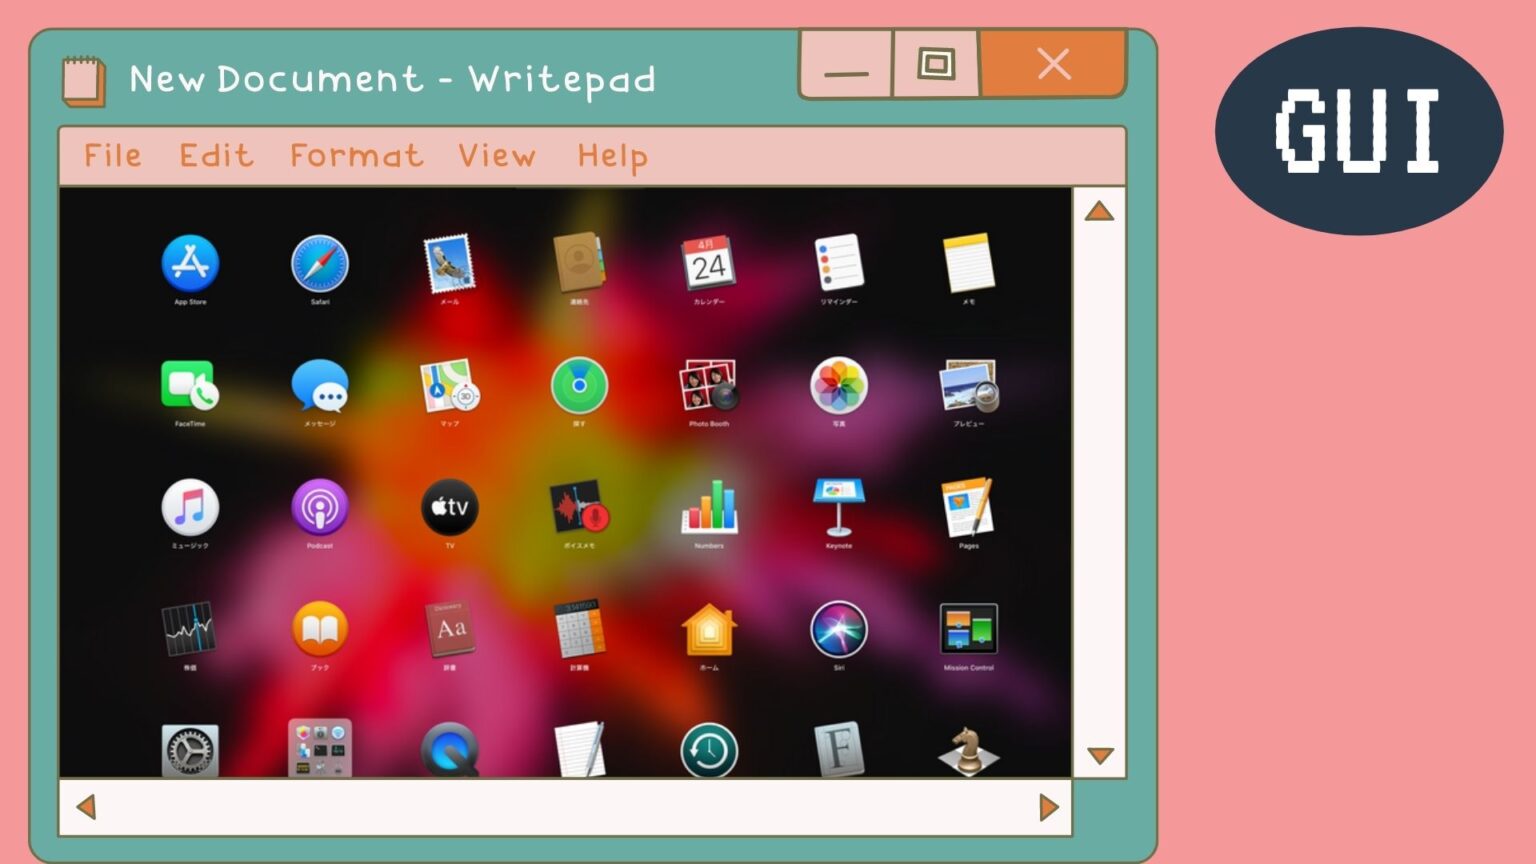Open the Time Machine clock icon
The height and width of the screenshot is (864, 1536).
pos(709,749)
